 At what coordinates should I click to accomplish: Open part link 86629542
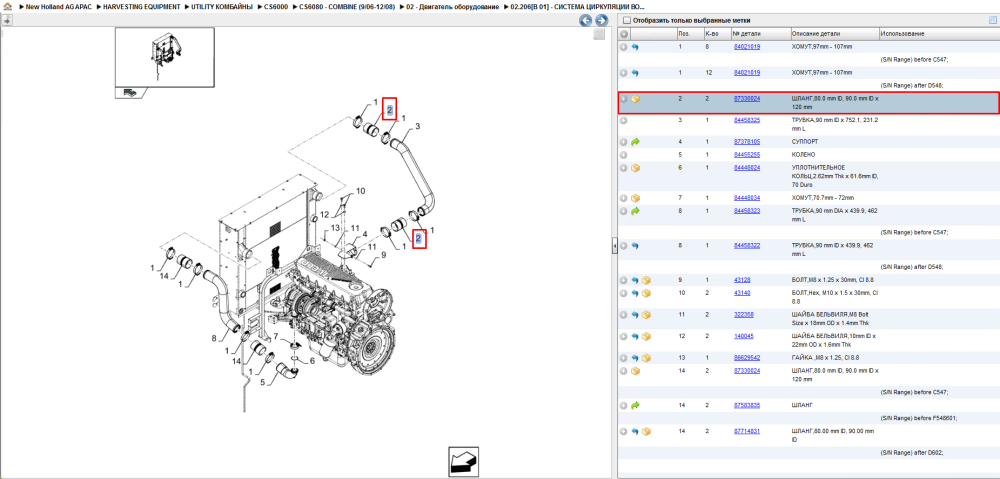[747, 358]
